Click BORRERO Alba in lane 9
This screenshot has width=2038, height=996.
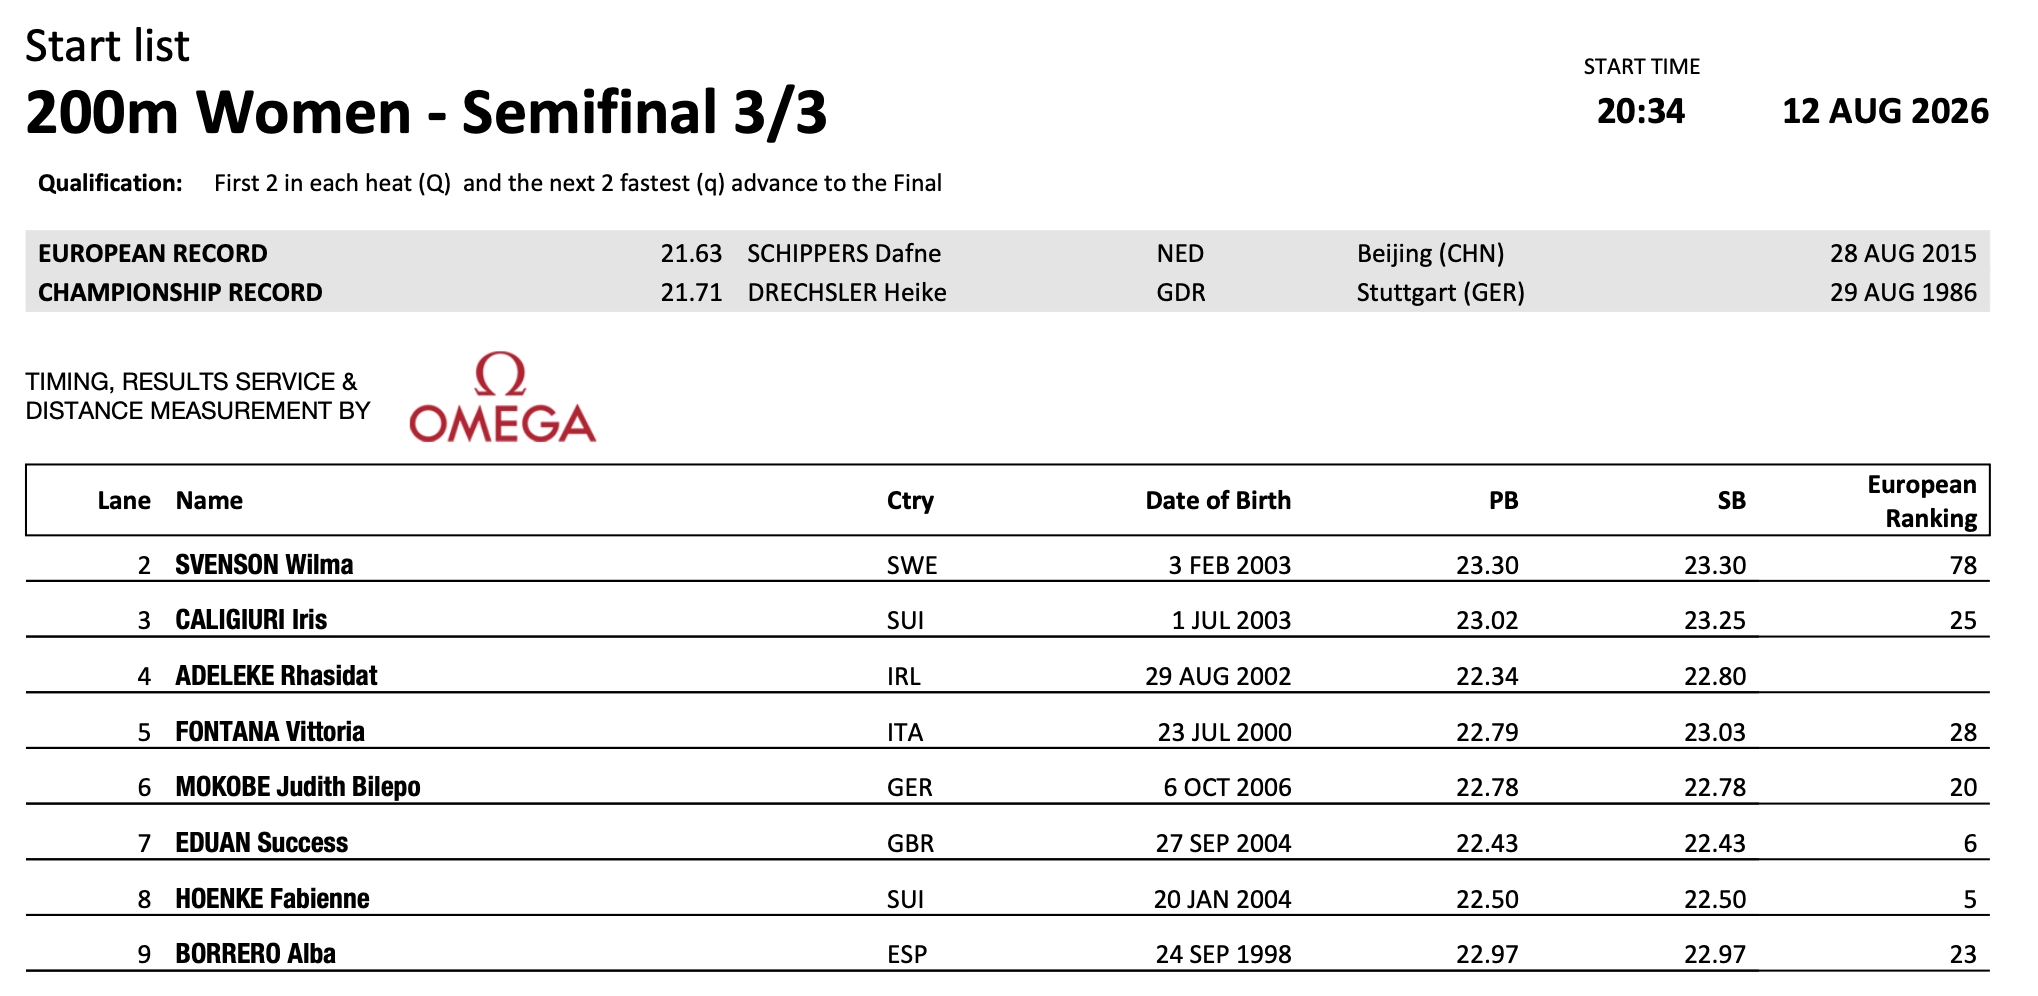[255, 954]
